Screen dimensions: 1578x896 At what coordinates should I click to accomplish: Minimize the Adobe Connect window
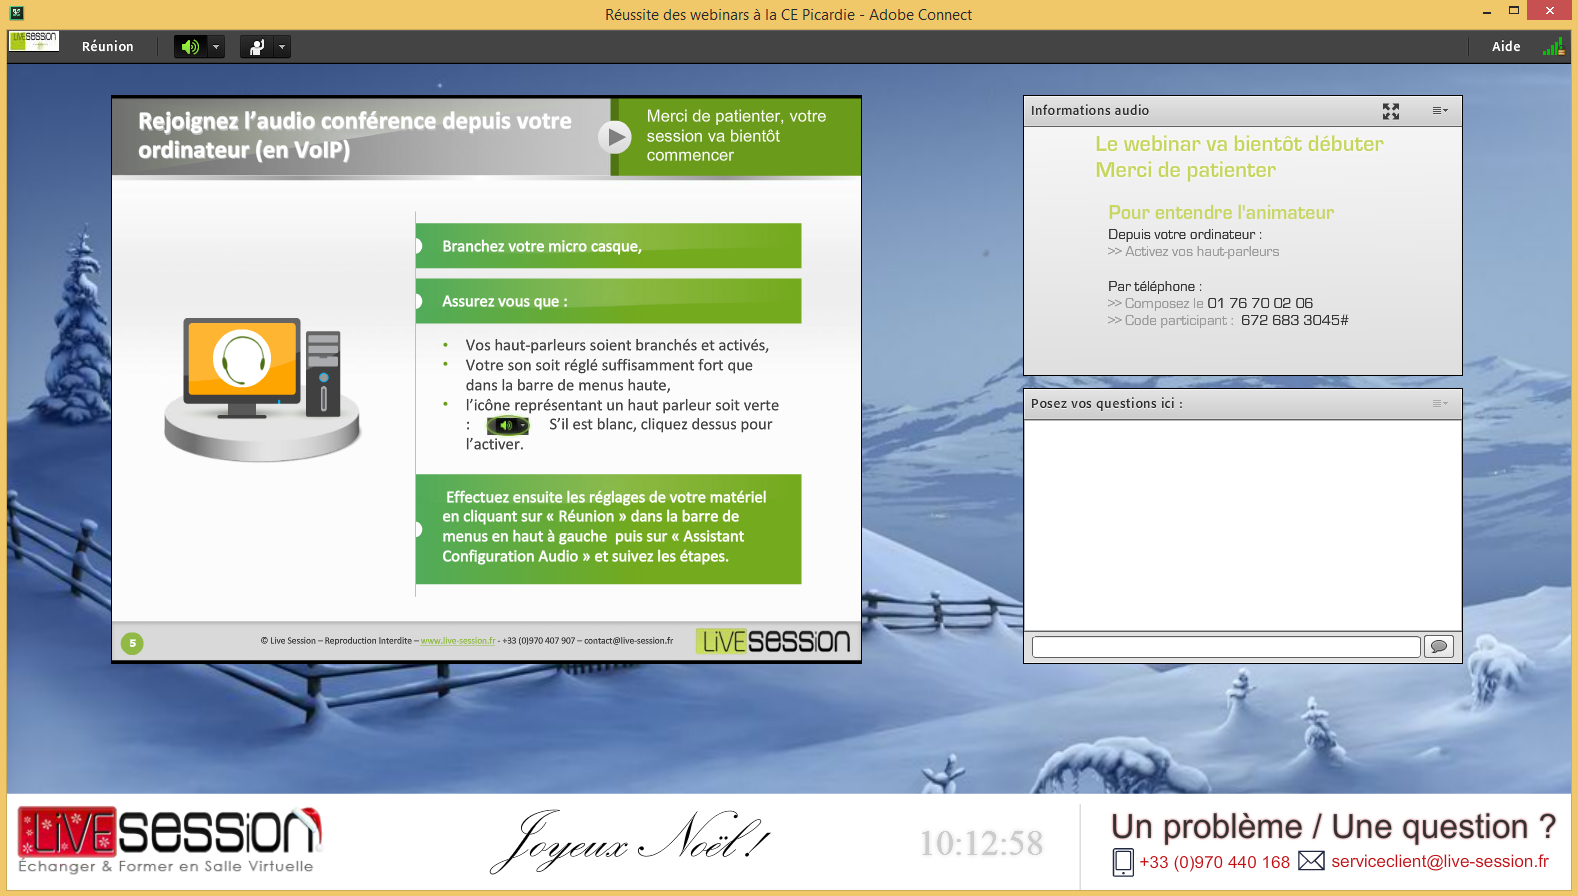[x=1487, y=11]
